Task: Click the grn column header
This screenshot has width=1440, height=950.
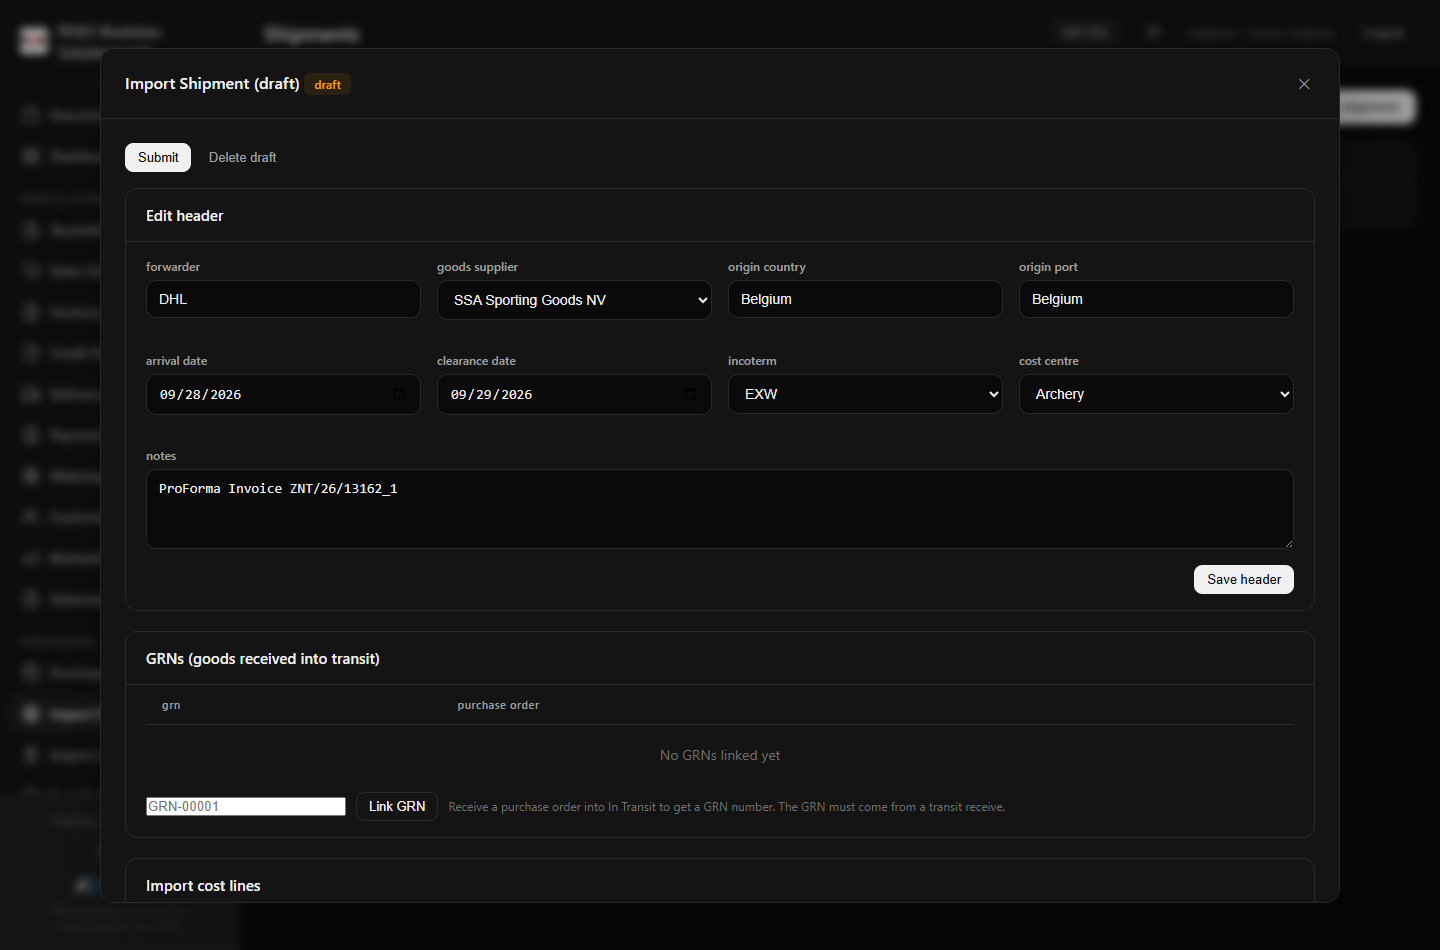Action: 171,705
